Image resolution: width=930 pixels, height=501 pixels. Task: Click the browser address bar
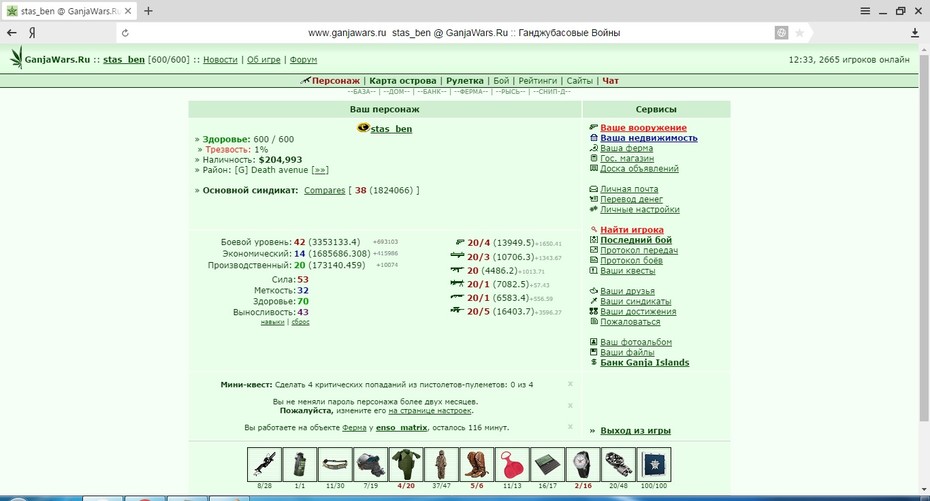pyautogui.click(x=464, y=33)
